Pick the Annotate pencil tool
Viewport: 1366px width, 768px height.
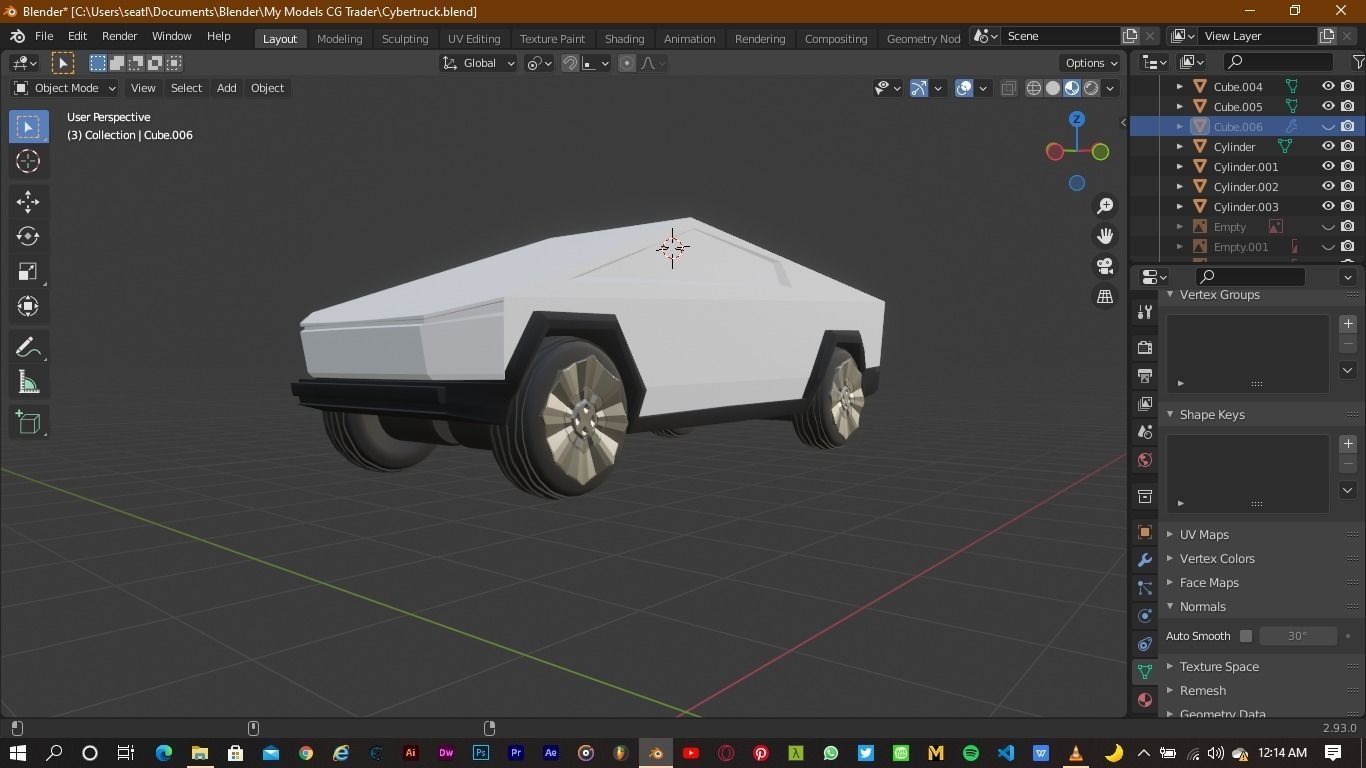click(28, 348)
